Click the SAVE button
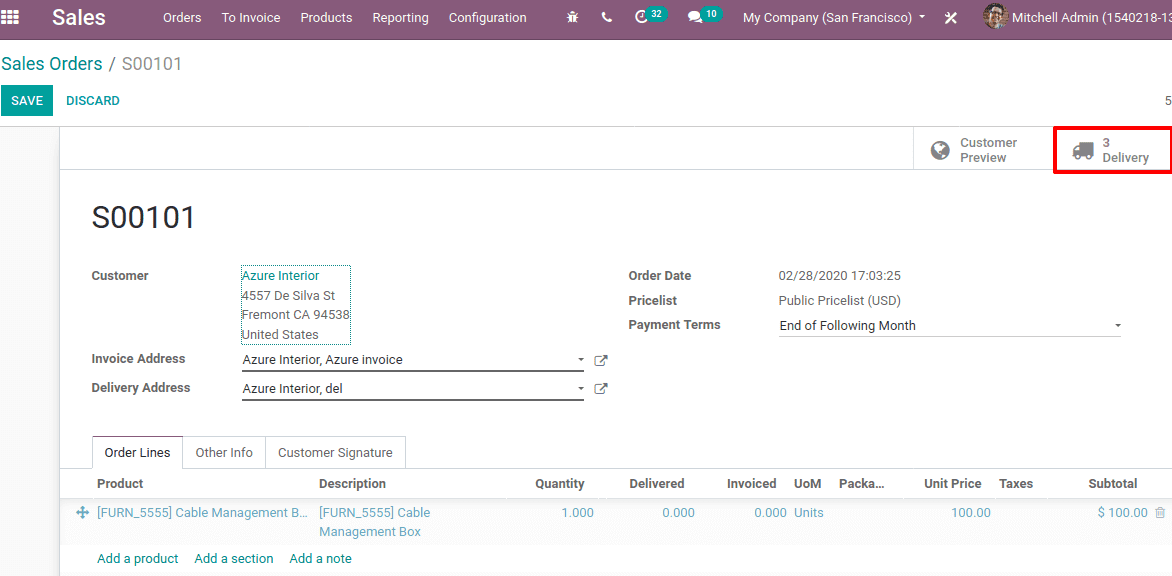 27,101
